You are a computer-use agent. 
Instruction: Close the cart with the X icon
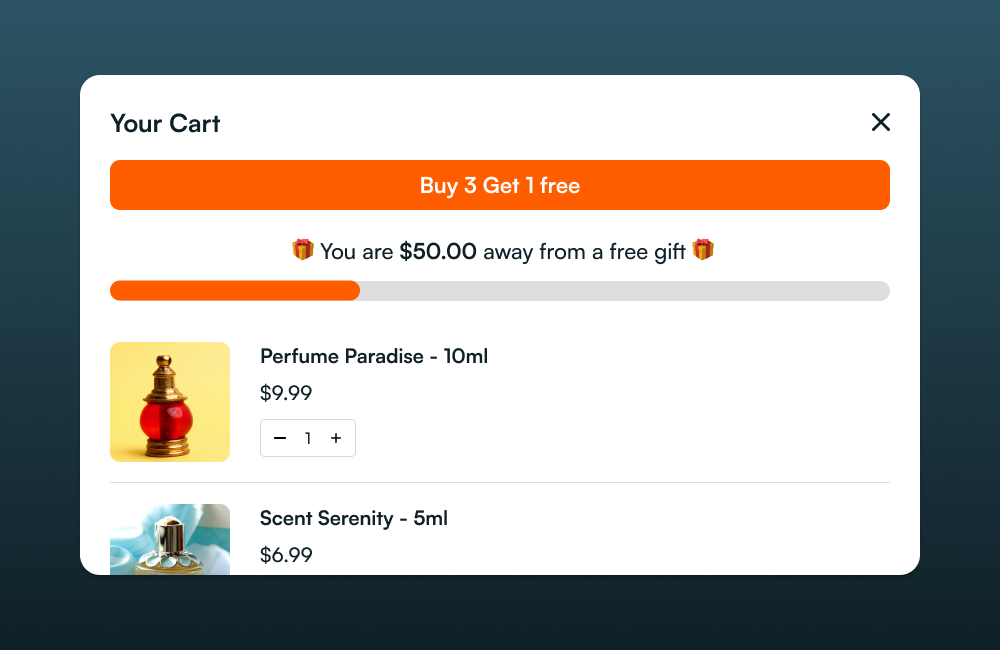coord(880,122)
